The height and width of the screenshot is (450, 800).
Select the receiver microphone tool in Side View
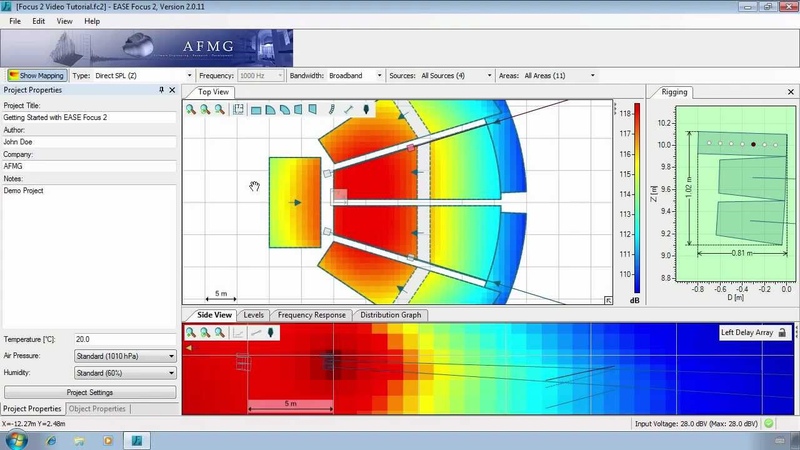(x=271, y=333)
